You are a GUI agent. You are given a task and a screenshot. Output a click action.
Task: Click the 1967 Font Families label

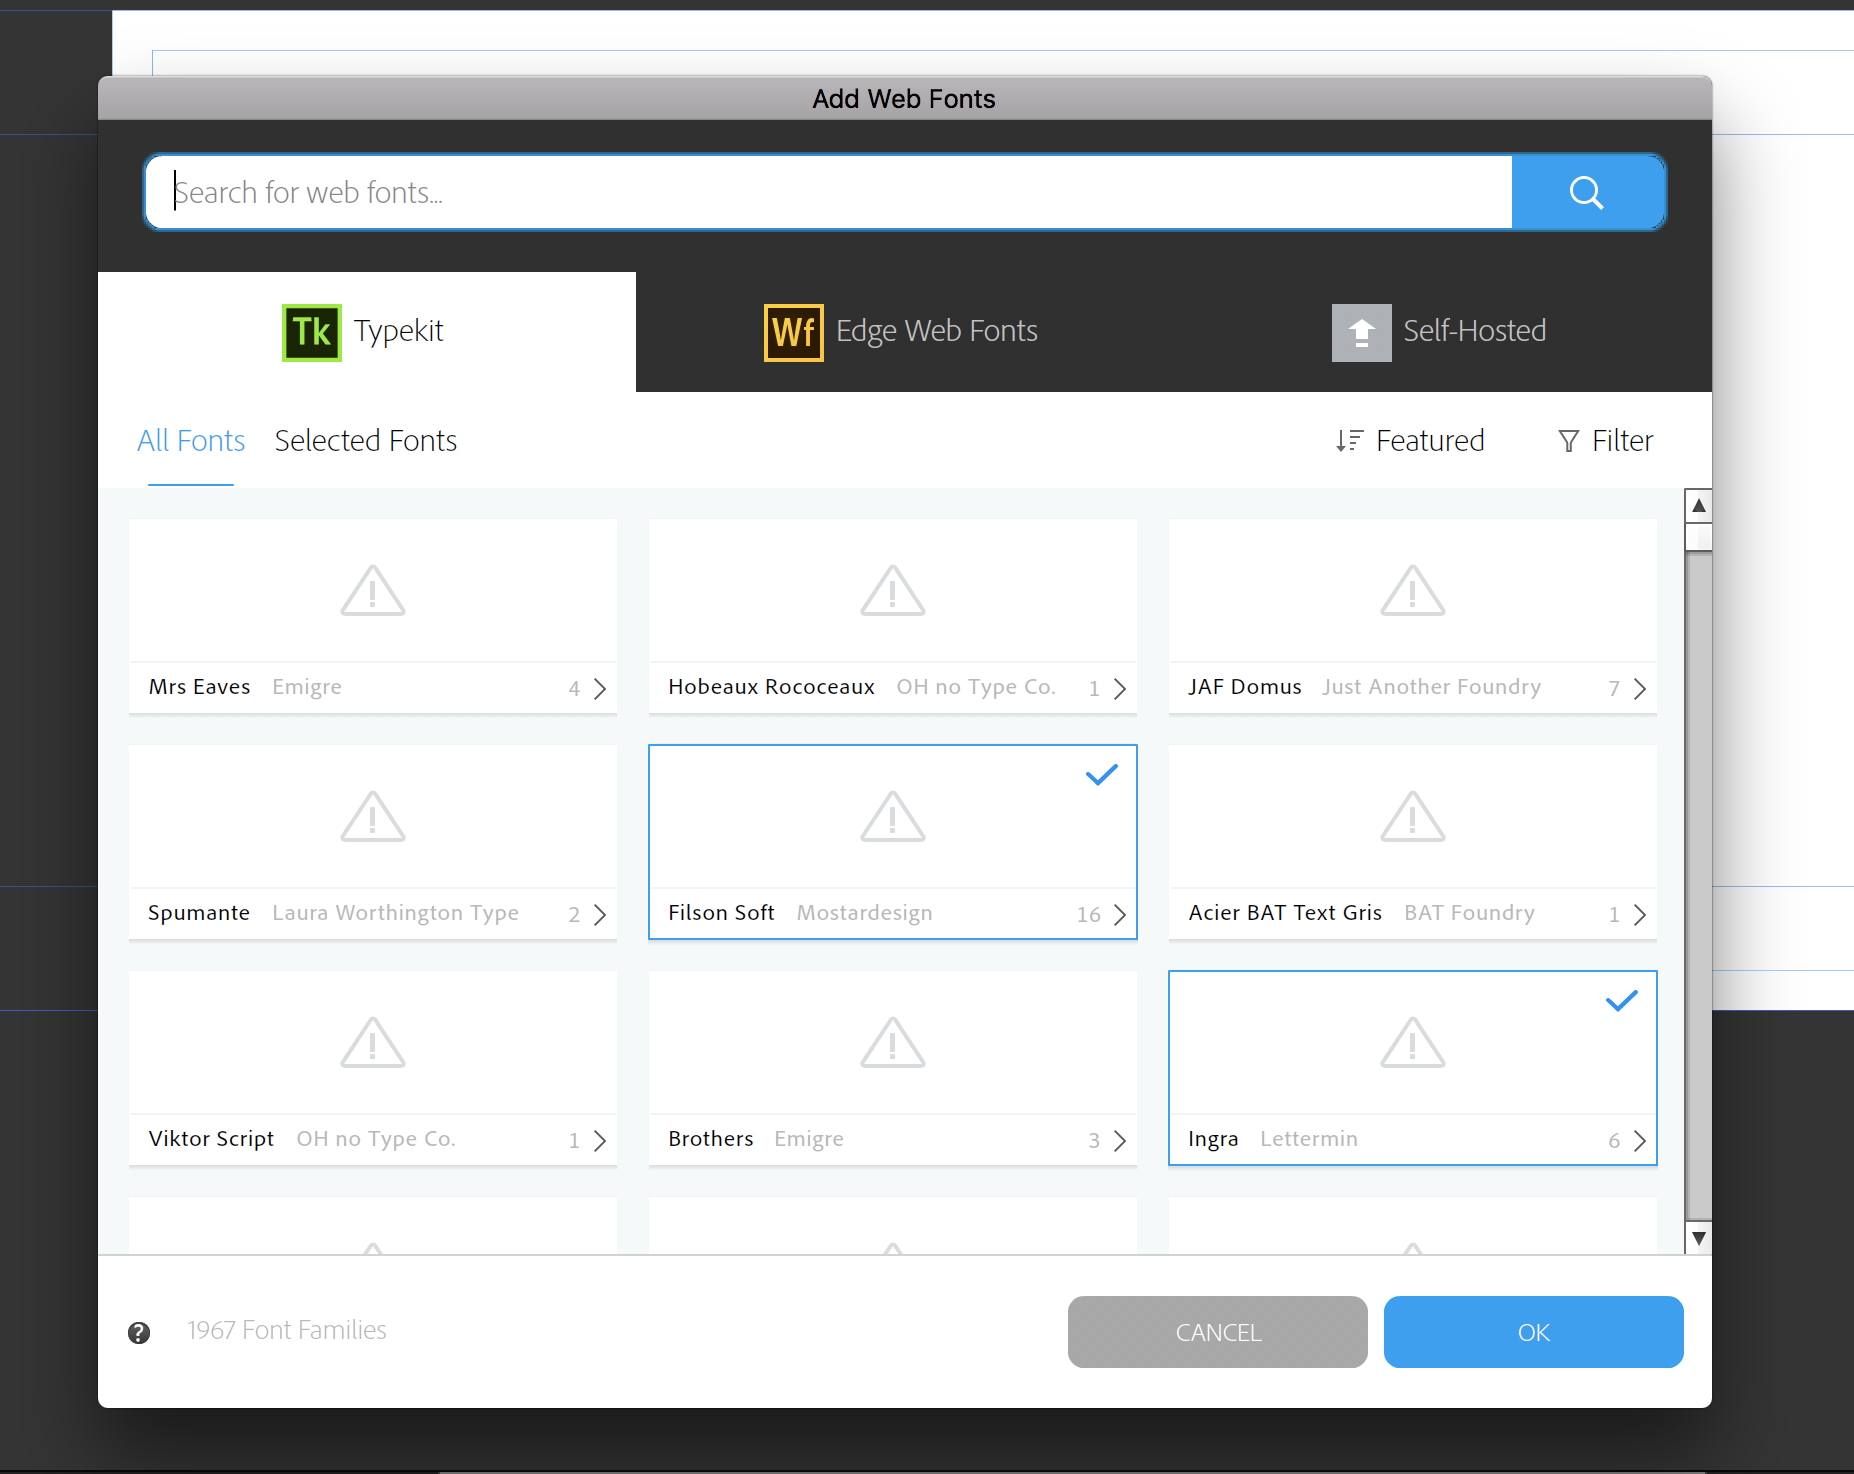click(x=287, y=1330)
